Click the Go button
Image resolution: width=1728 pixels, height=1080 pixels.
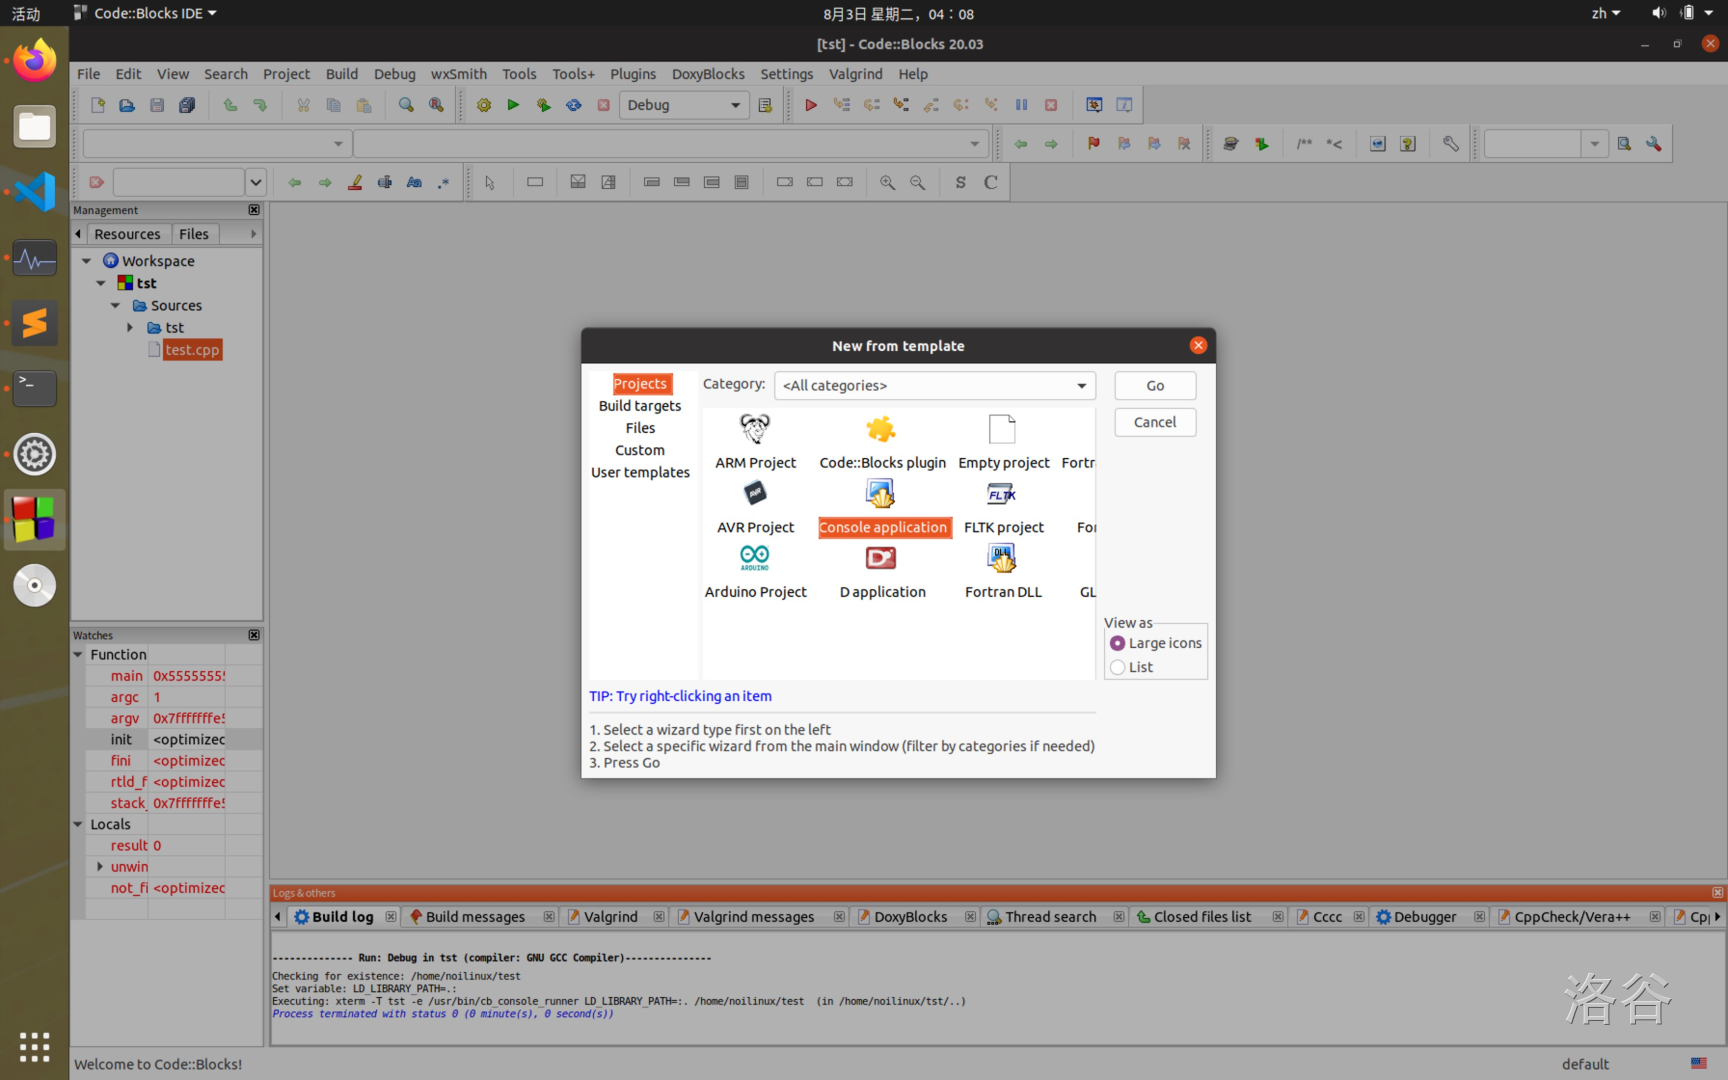(1155, 385)
